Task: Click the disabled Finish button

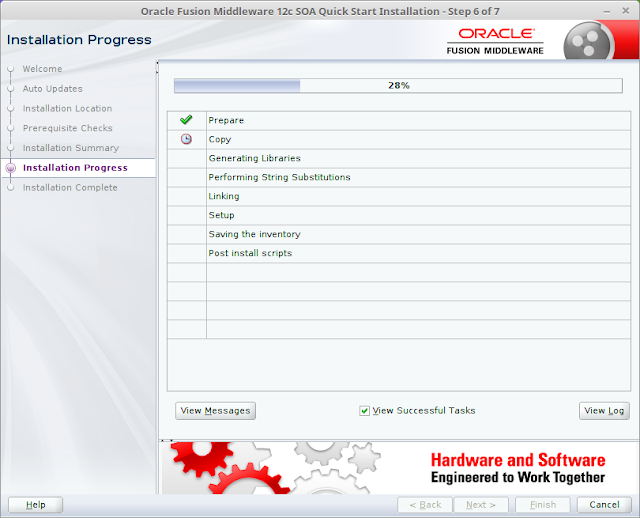Action: 542,505
